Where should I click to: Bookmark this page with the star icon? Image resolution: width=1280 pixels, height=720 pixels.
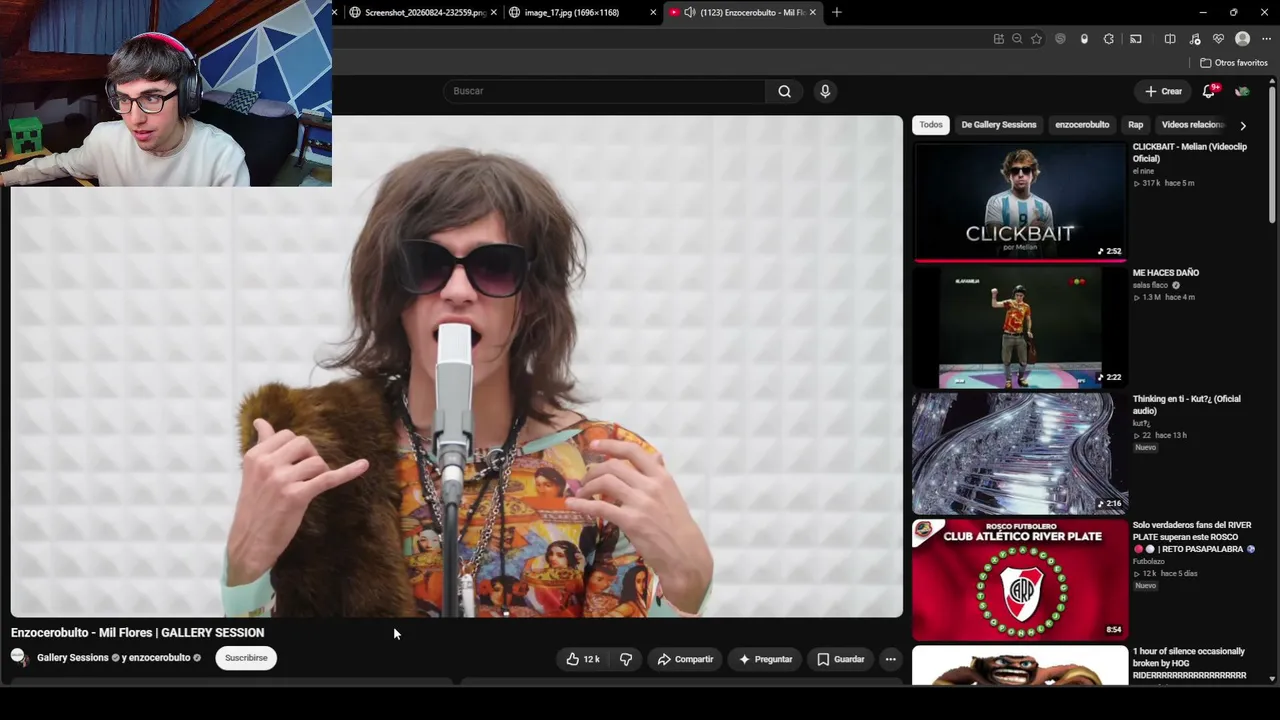point(1036,39)
